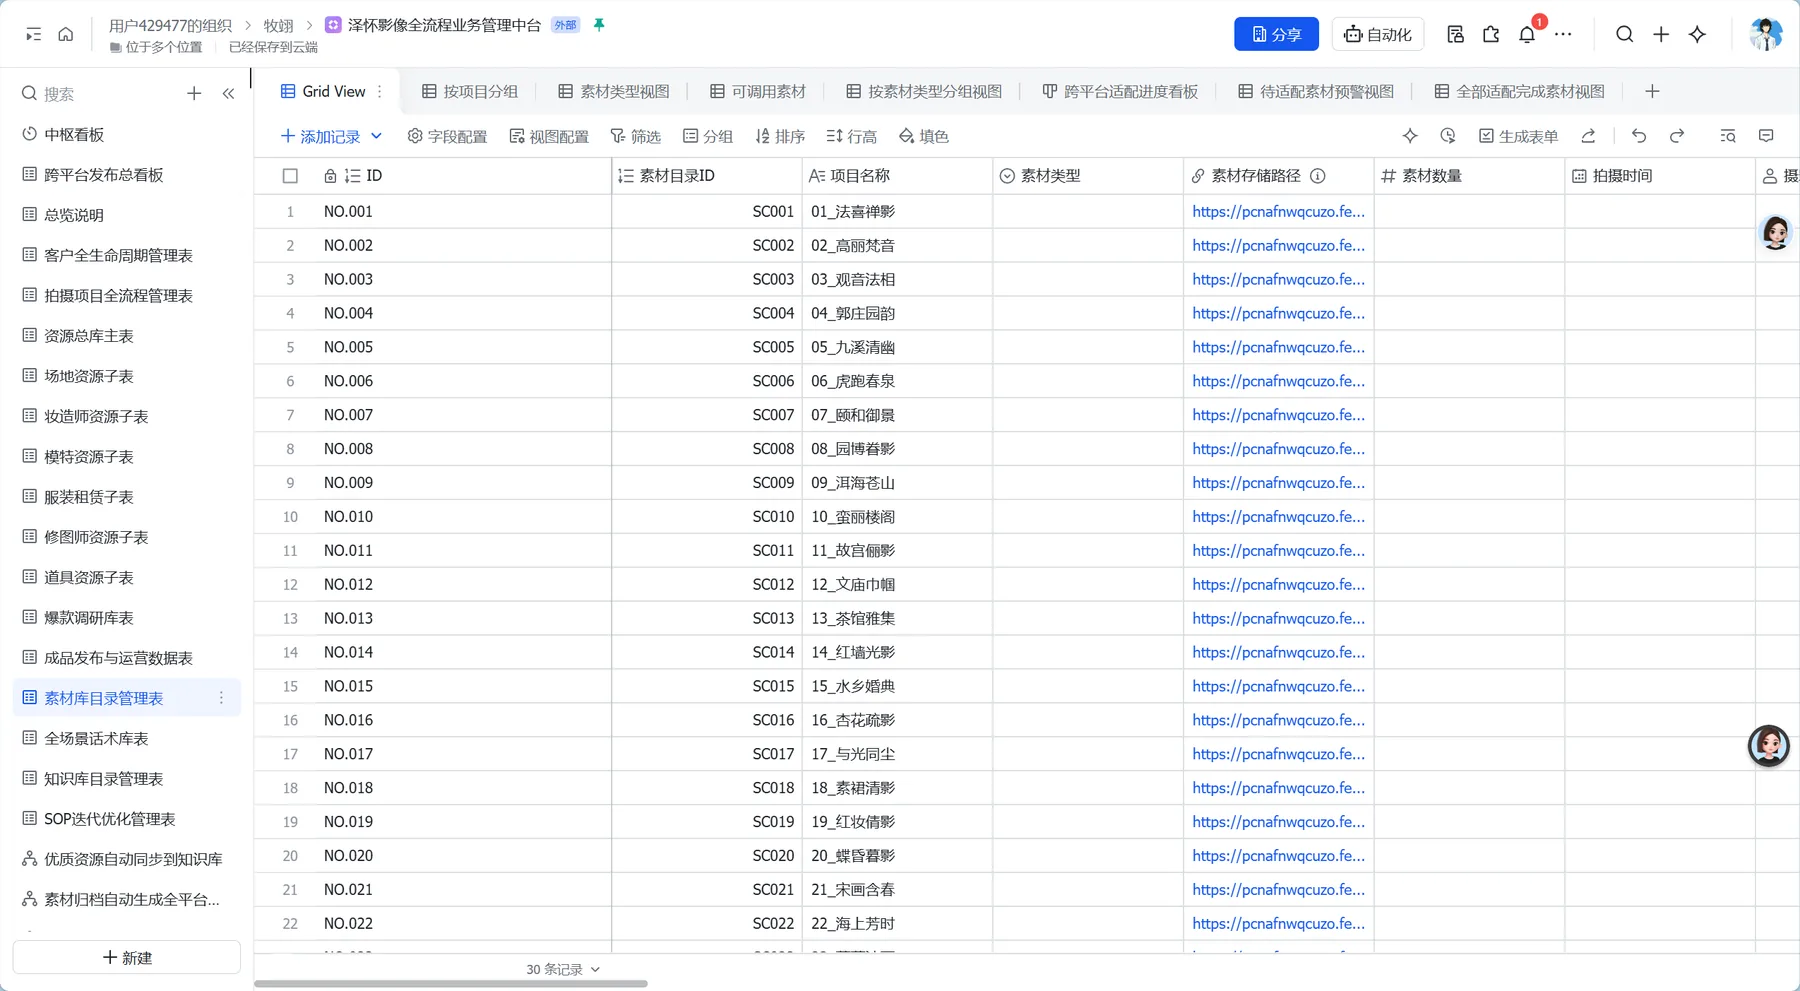Open 视图配置 view settings
The width and height of the screenshot is (1800, 991).
coord(549,136)
